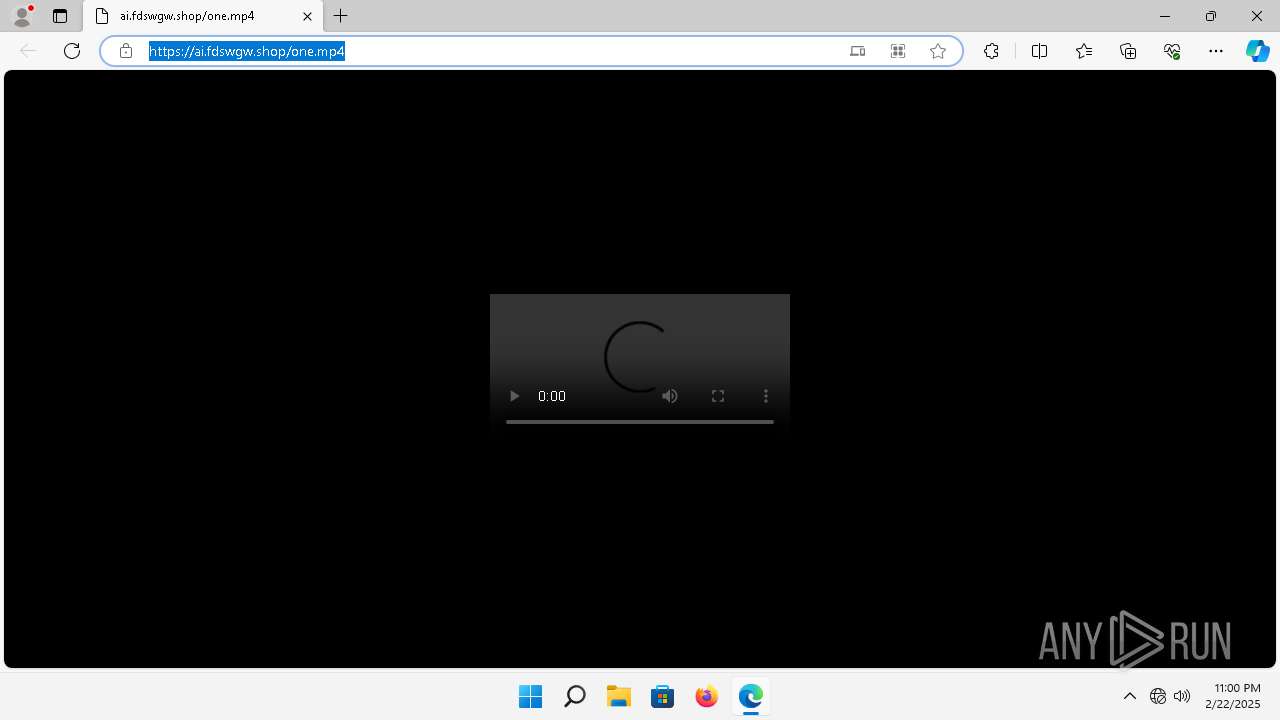
Task: Open the apps grid icon in address bar
Action: 898,51
